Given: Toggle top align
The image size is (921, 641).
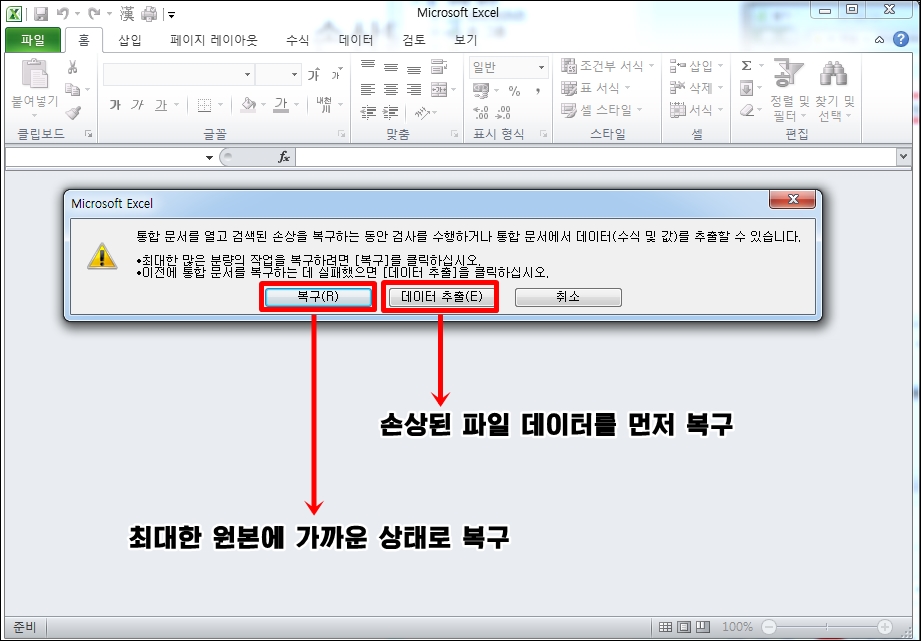Looking at the screenshot, I should [368, 66].
